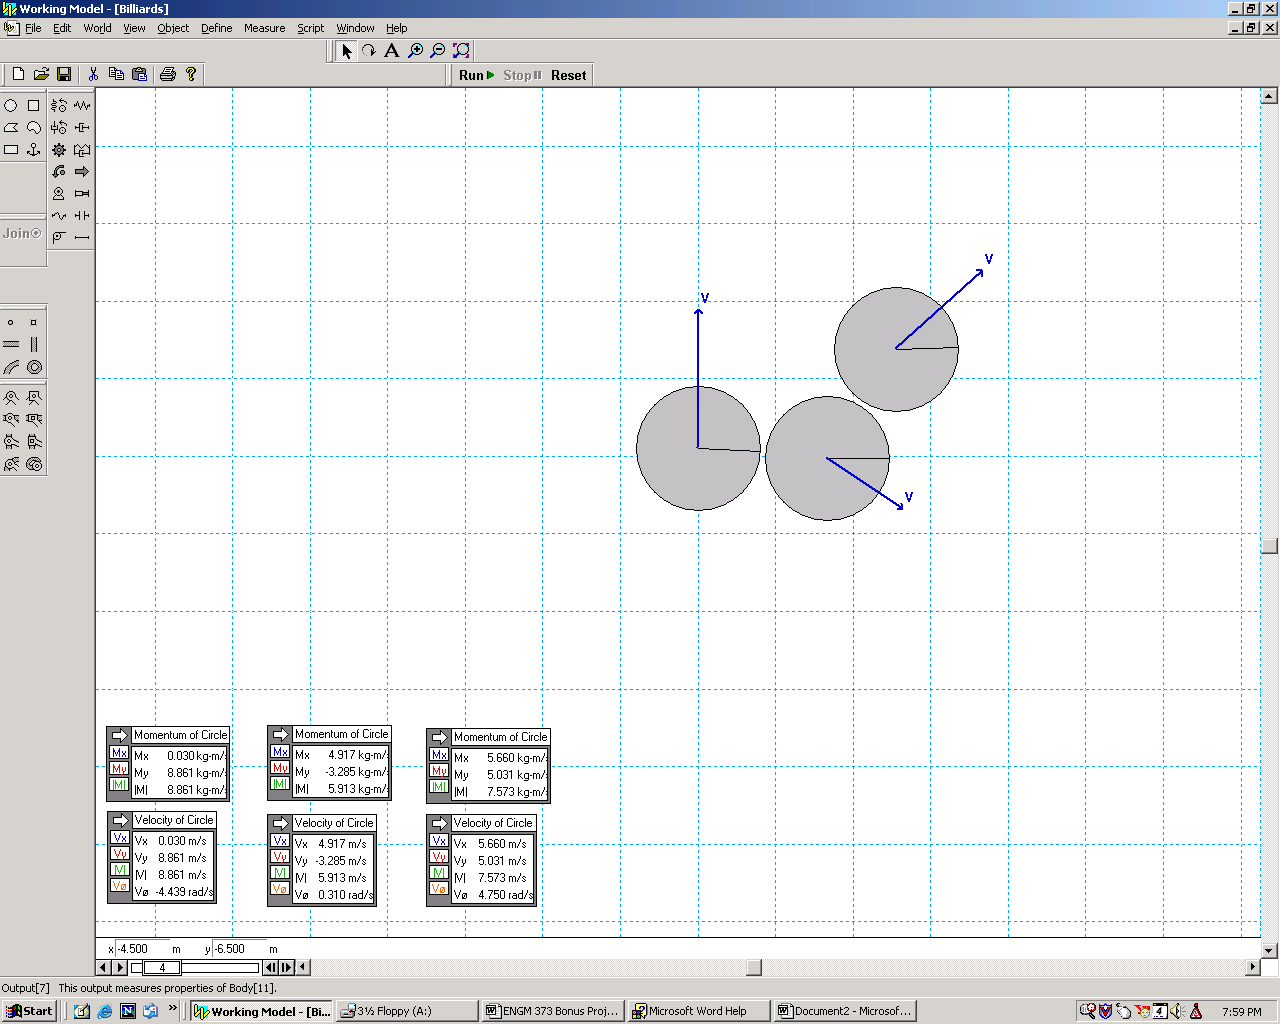Screen dimensions: 1280x1024
Task: Click arrow icon in first Momentum output
Action: (x=120, y=735)
